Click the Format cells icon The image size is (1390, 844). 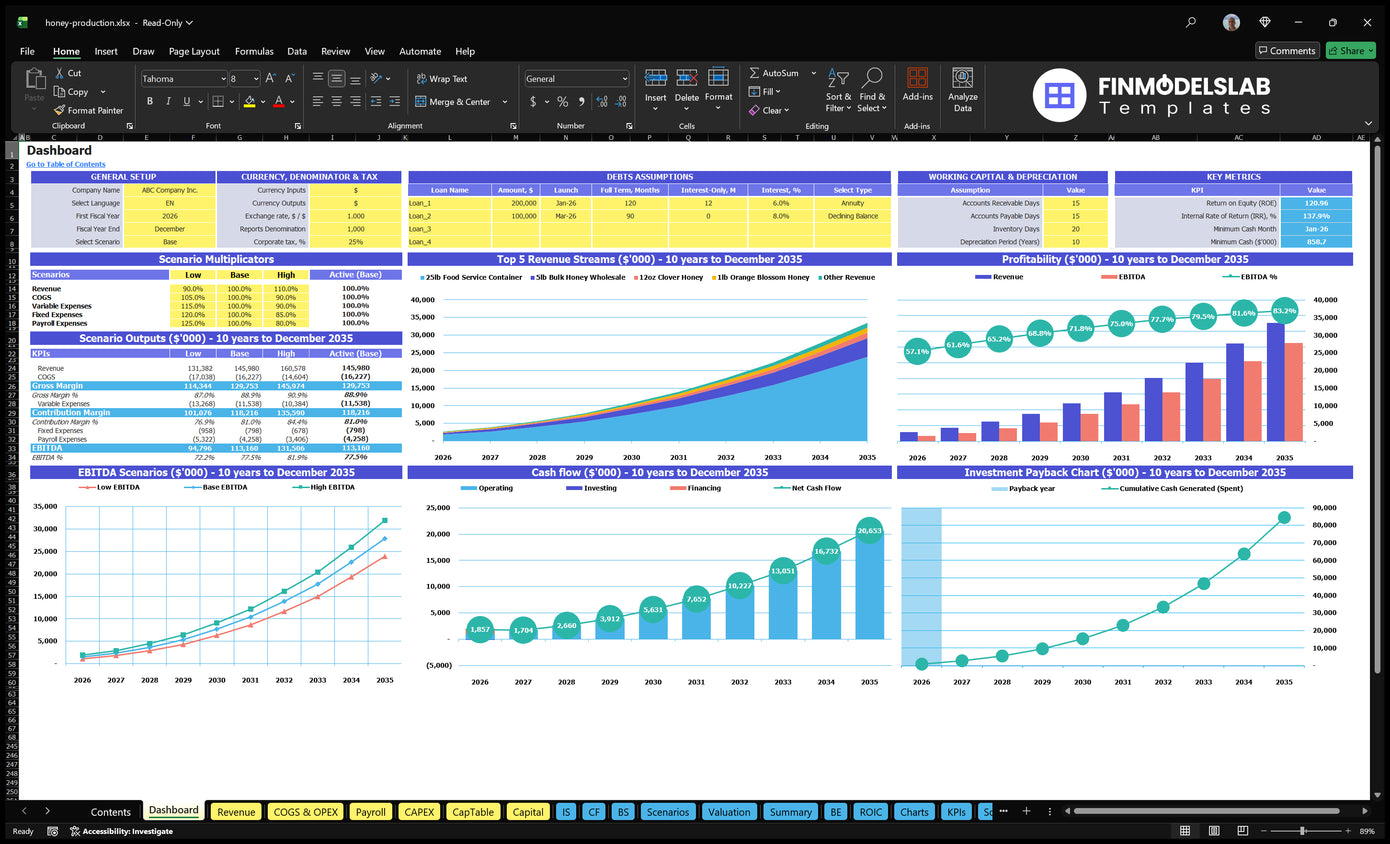pyautogui.click(x=718, y=78)
